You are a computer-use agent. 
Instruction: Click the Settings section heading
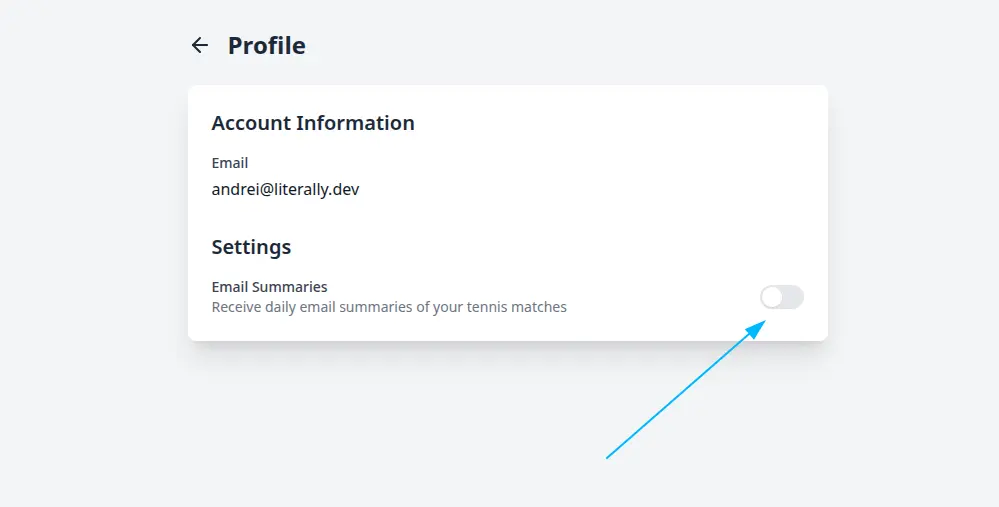(x=251, y=246)
